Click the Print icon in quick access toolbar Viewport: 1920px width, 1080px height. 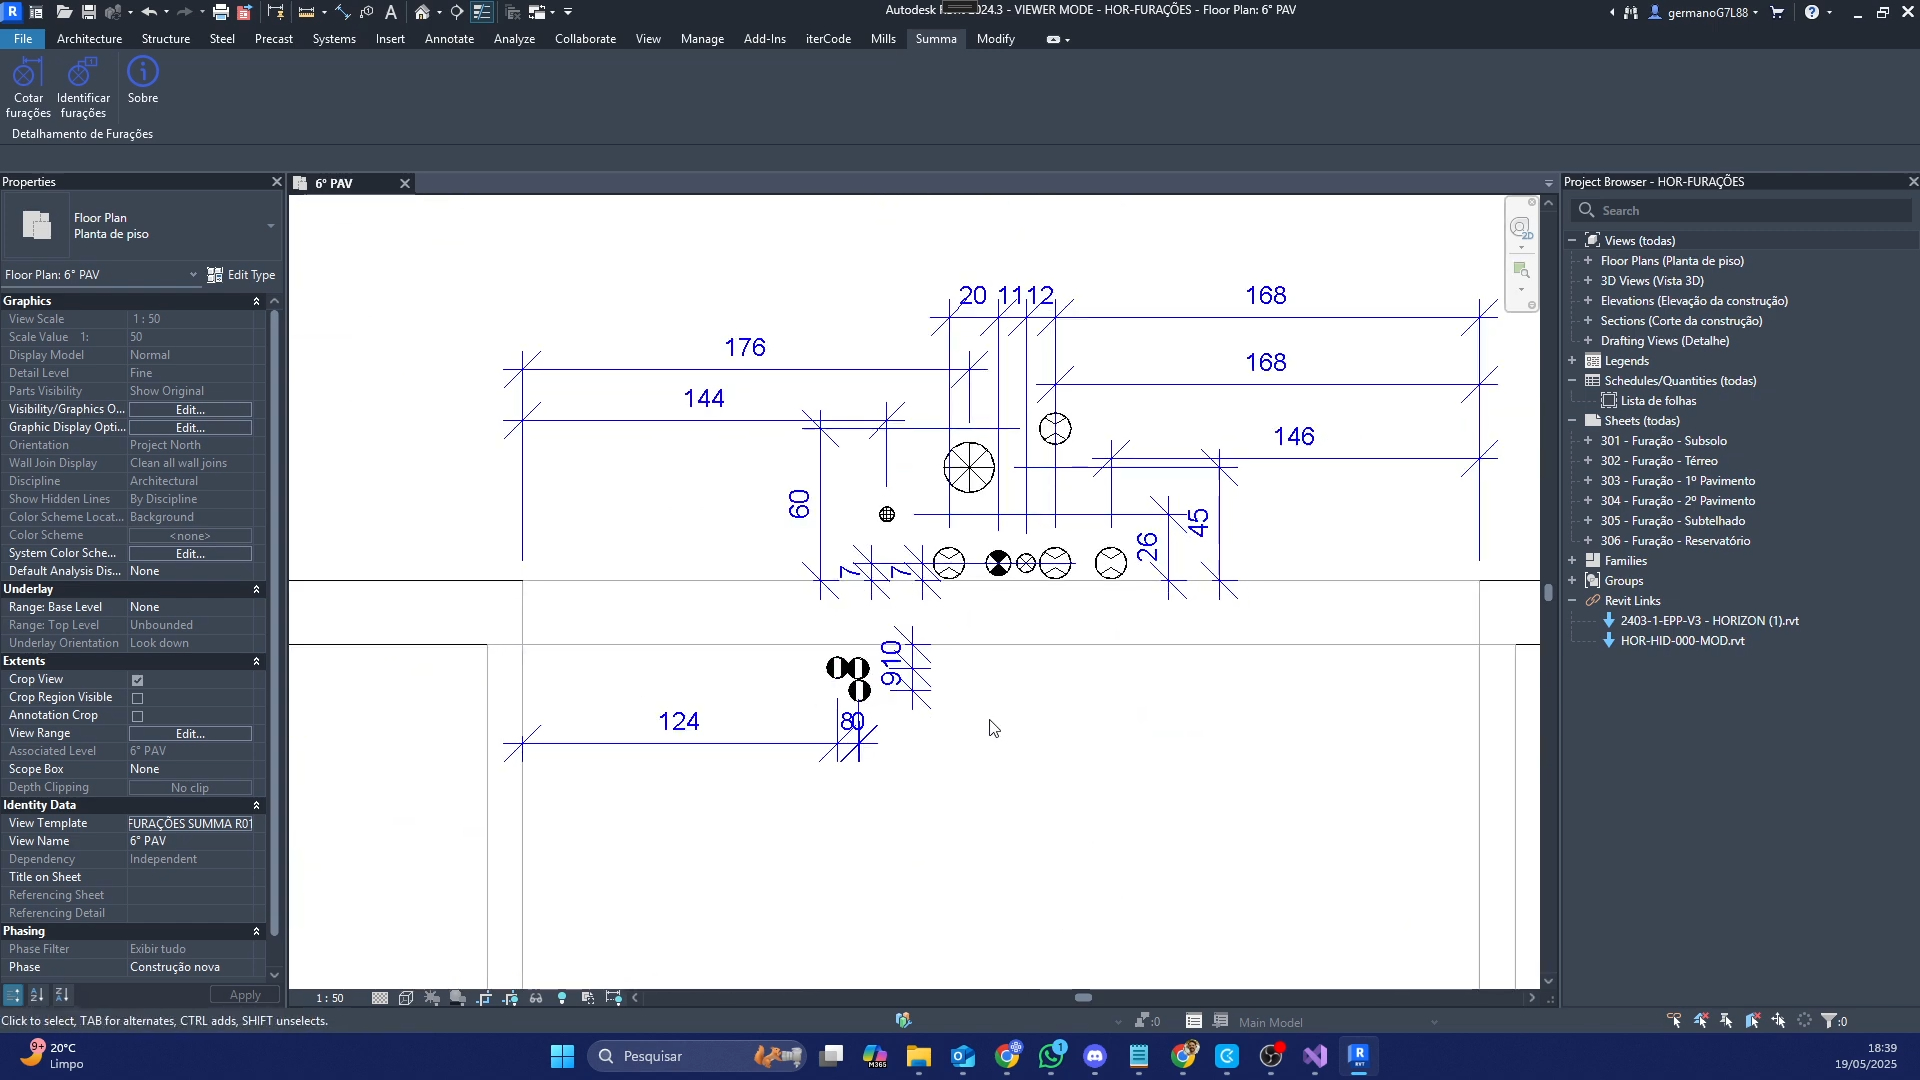[x=220, y=12]
